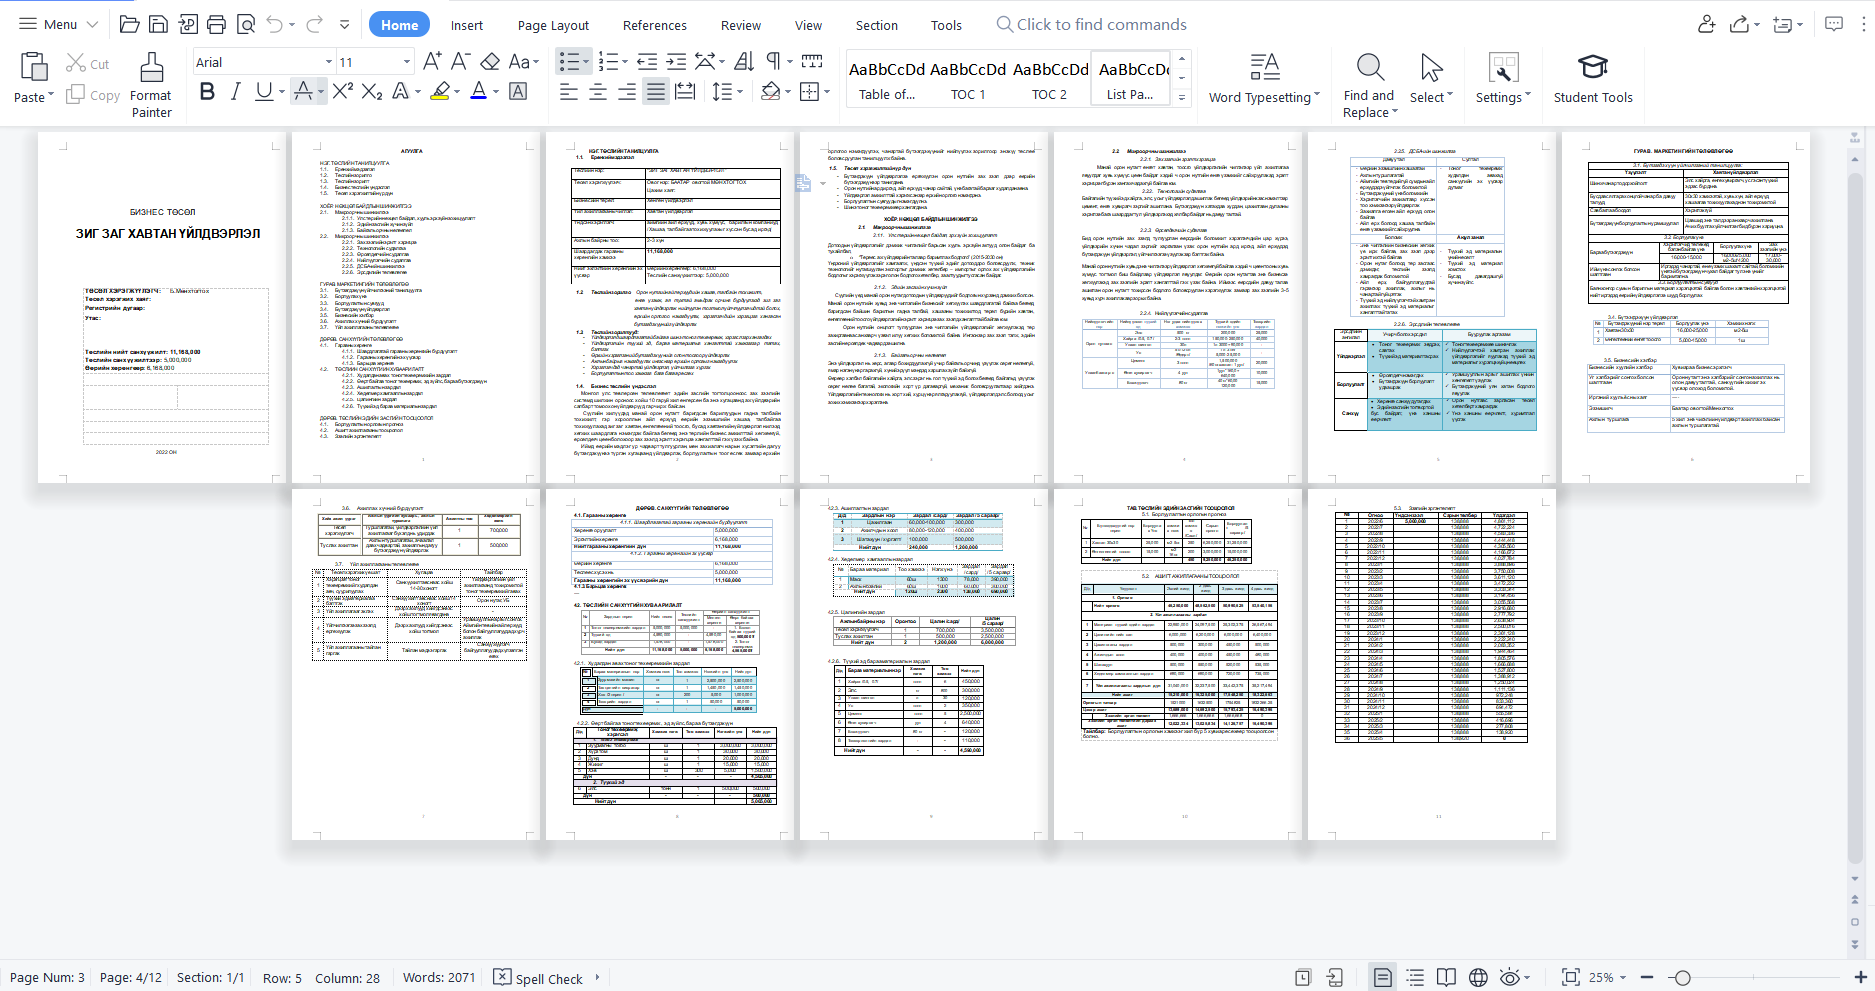Click the title page thumbnail
Viewport: 1875px width, 991px height.
pos(162,307)
